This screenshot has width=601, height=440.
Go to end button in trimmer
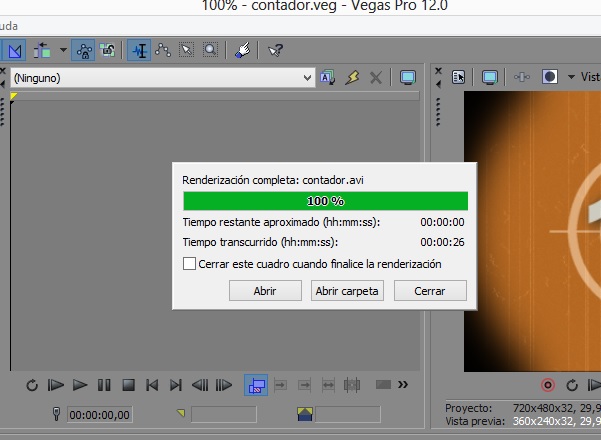click(176, 385)
